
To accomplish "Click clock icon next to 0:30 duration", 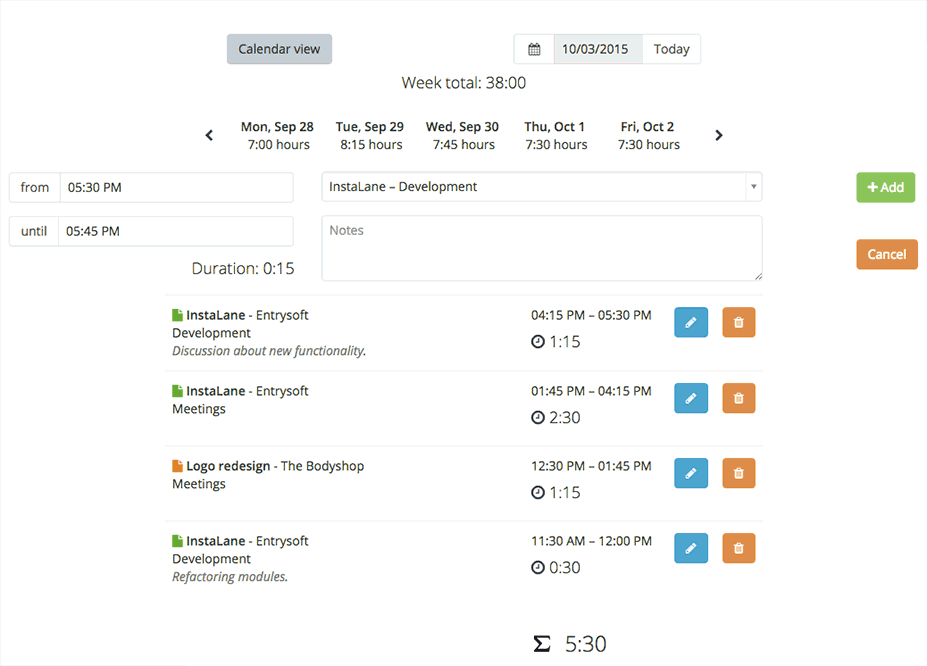I will pos(537,568).
